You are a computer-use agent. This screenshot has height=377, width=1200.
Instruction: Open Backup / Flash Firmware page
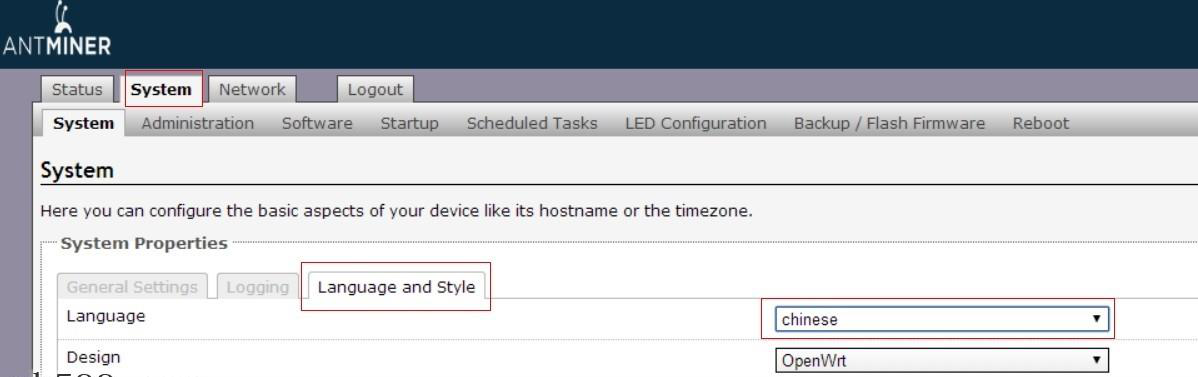coord(890,123)
